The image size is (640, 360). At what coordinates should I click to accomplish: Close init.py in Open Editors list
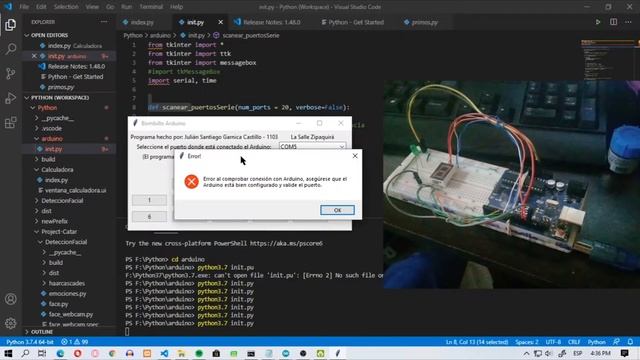34,56
